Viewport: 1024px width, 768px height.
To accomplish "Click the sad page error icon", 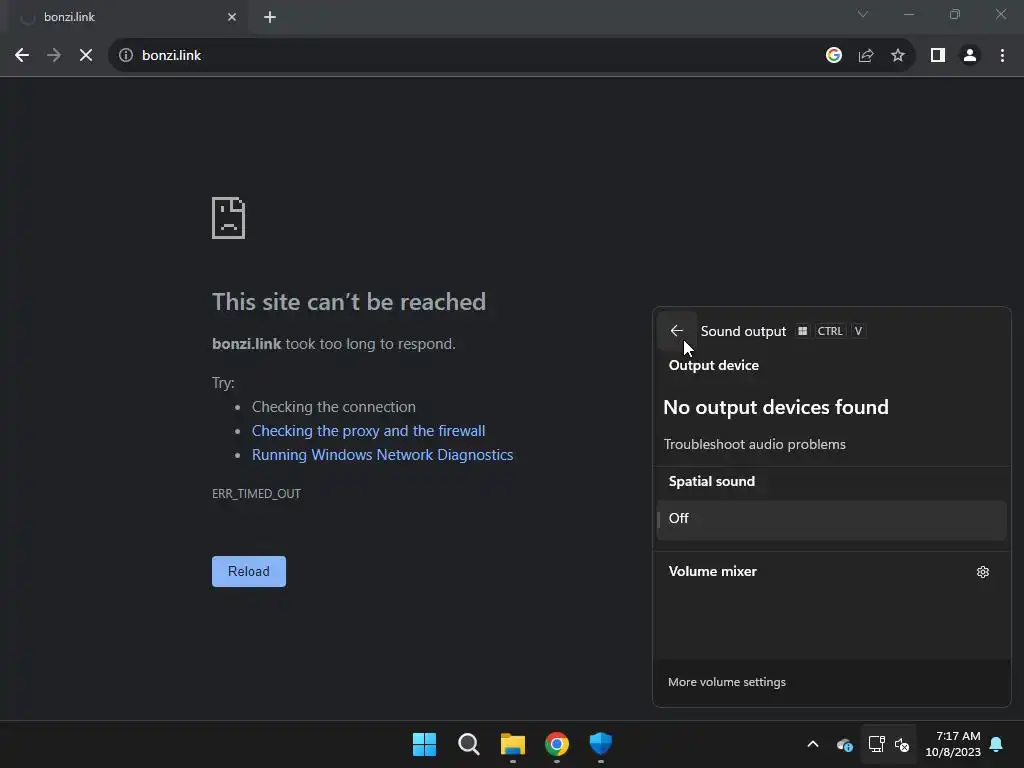I will (229, 218).
